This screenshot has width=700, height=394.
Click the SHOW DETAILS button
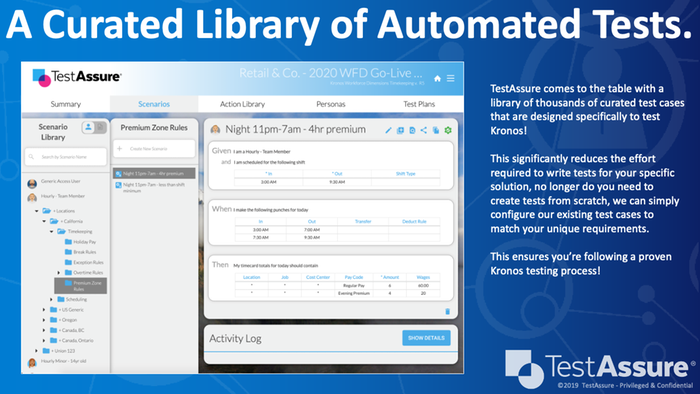(426, 338)
